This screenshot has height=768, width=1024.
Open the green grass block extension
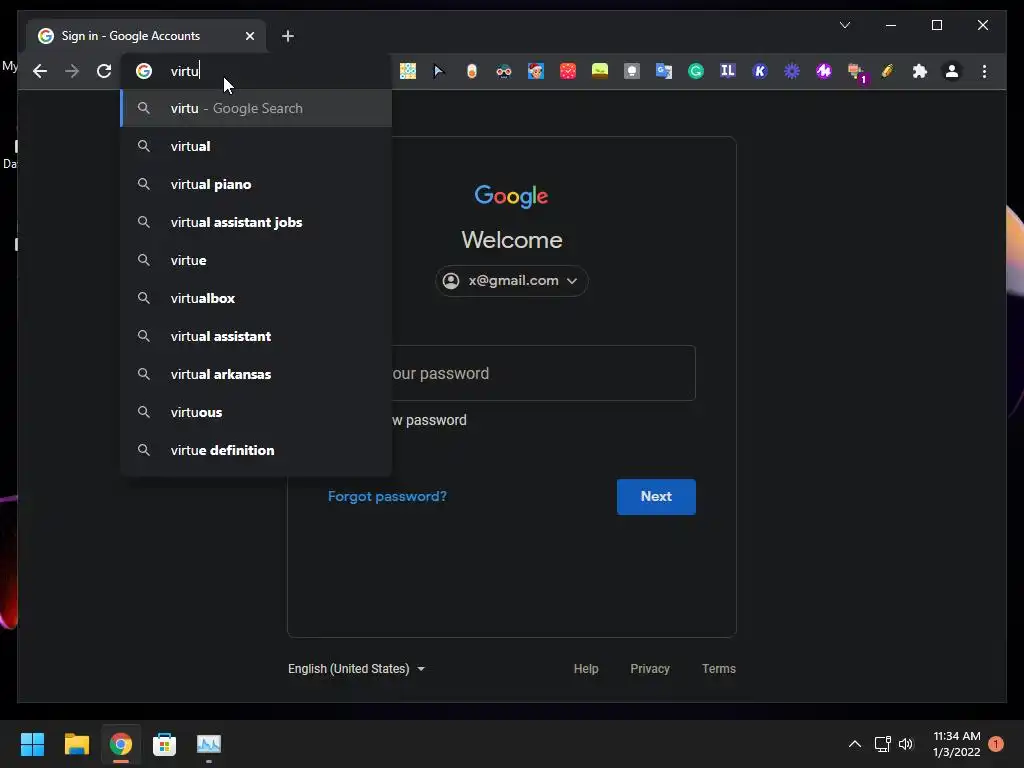[600, 71]
